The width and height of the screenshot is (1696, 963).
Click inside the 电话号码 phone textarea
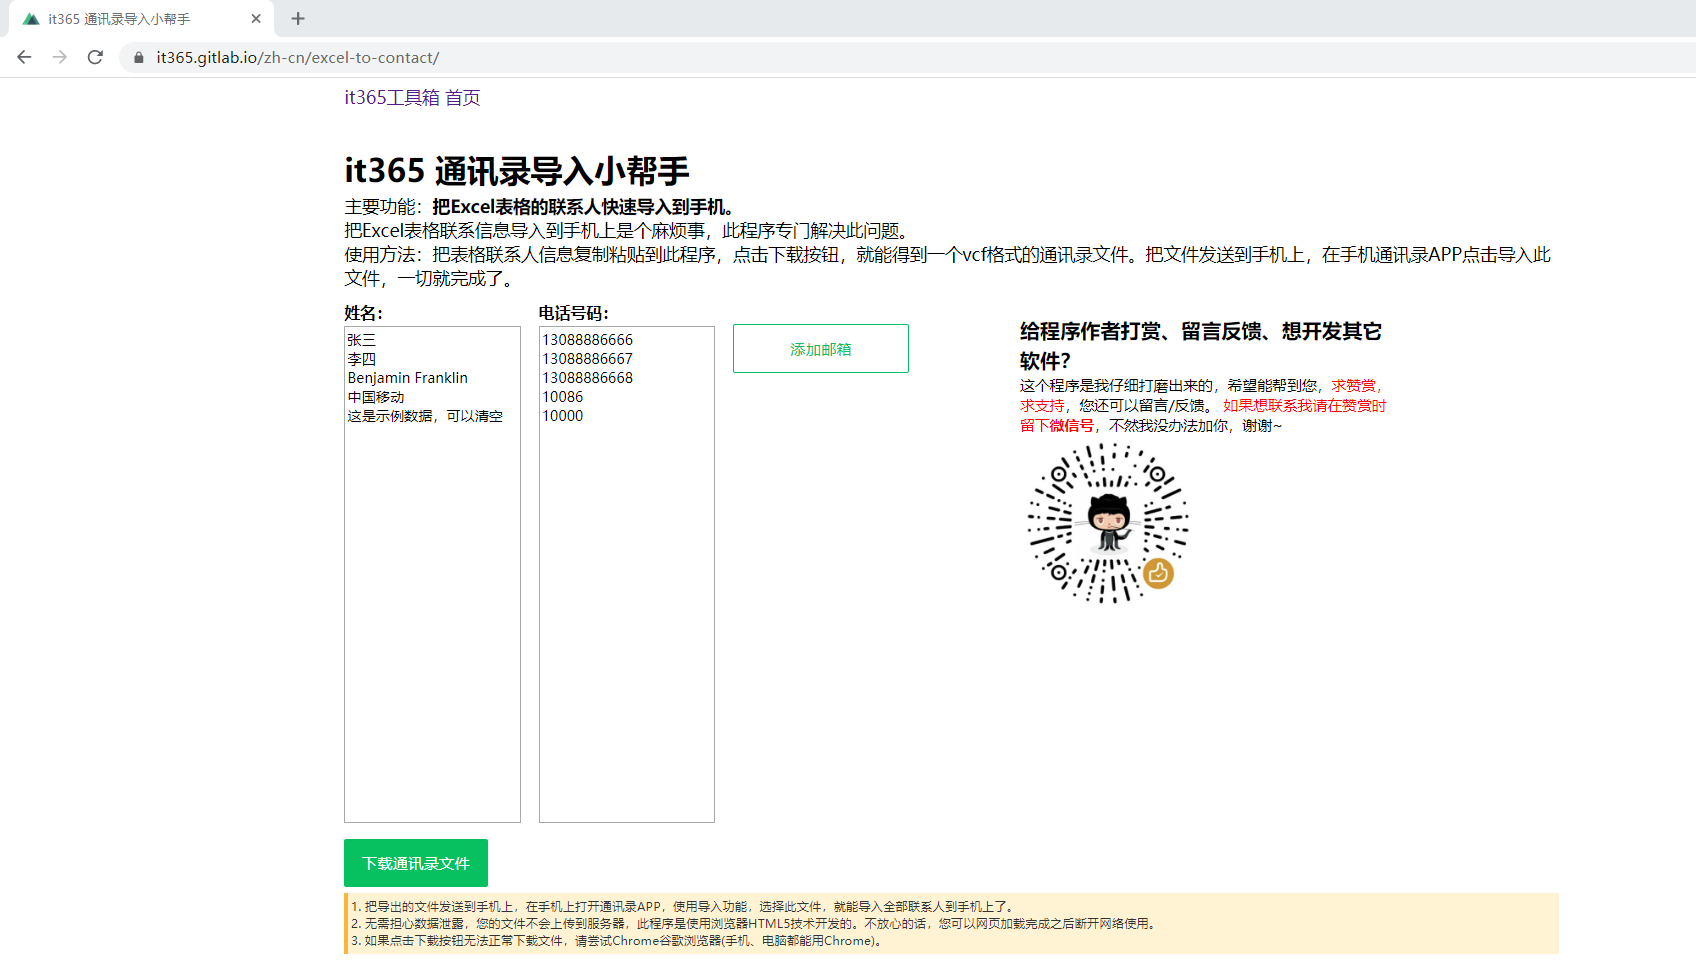[627, 574]
